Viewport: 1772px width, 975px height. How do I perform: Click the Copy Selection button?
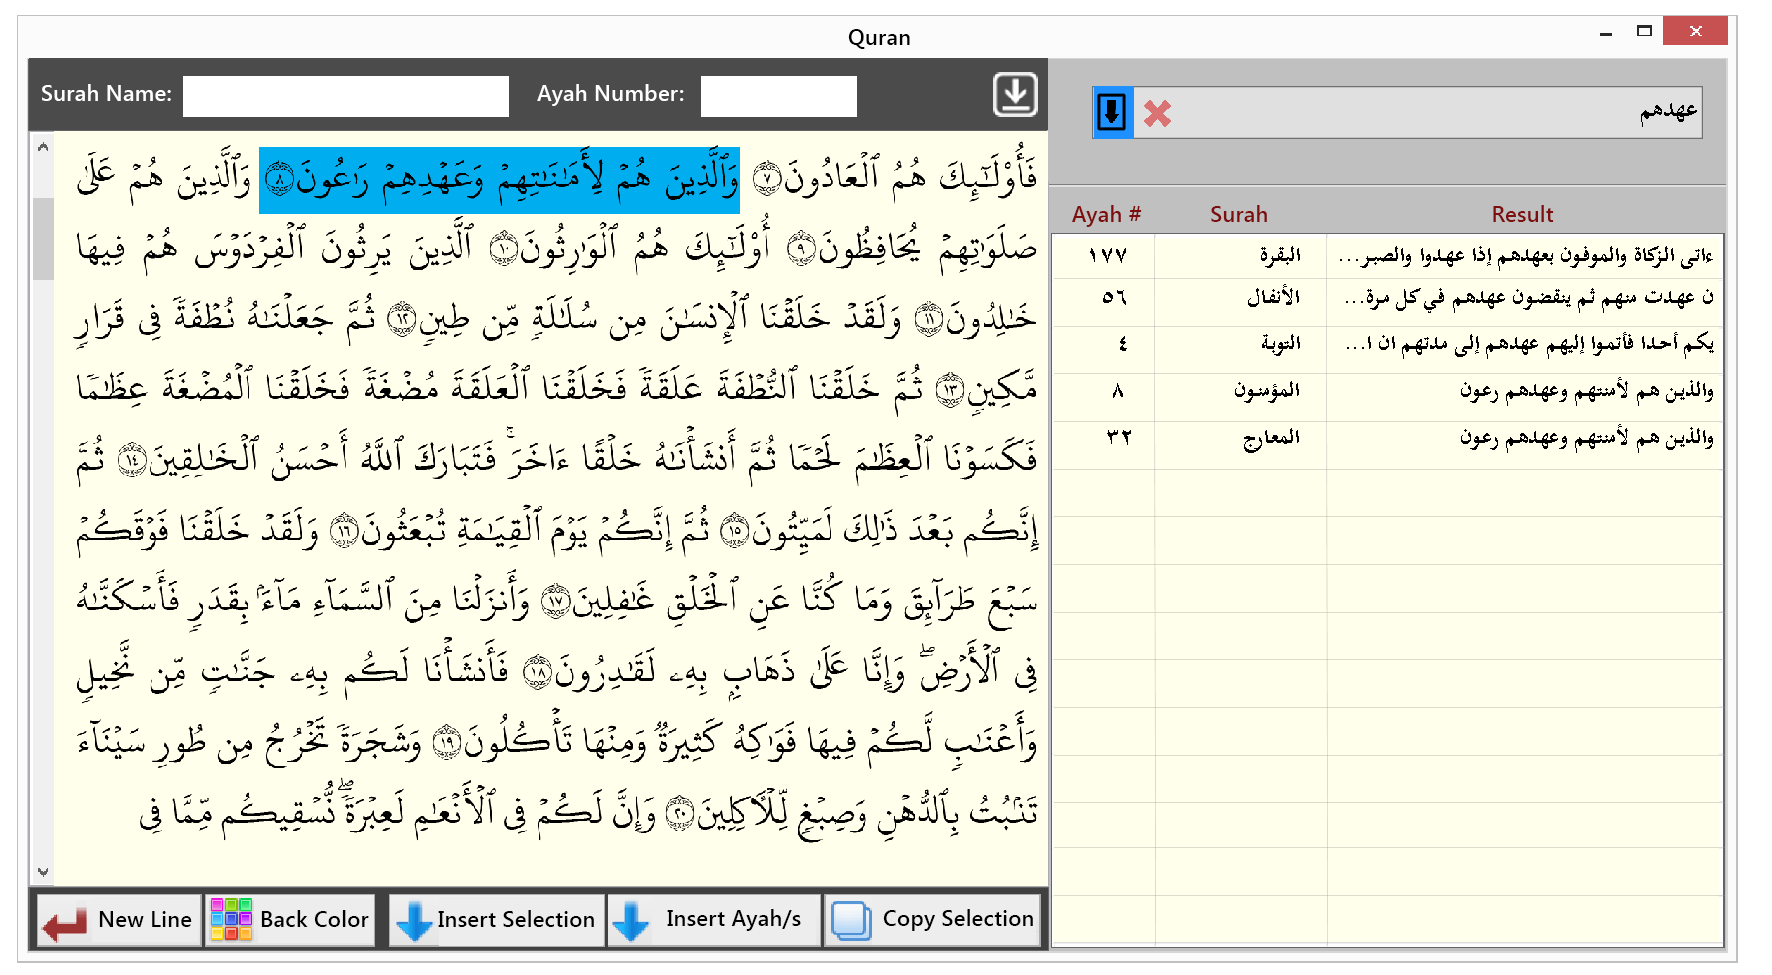[932, 920]
